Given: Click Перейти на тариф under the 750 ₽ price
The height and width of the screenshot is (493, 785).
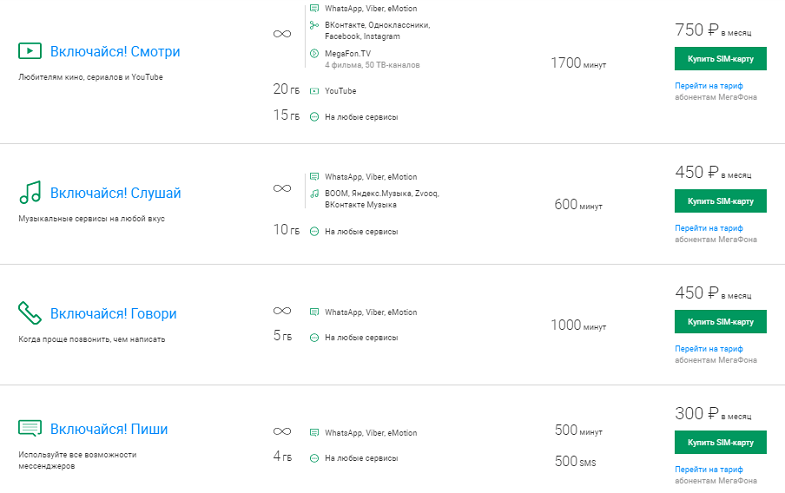Looking at the screenshot, I should tap(709, 86).
